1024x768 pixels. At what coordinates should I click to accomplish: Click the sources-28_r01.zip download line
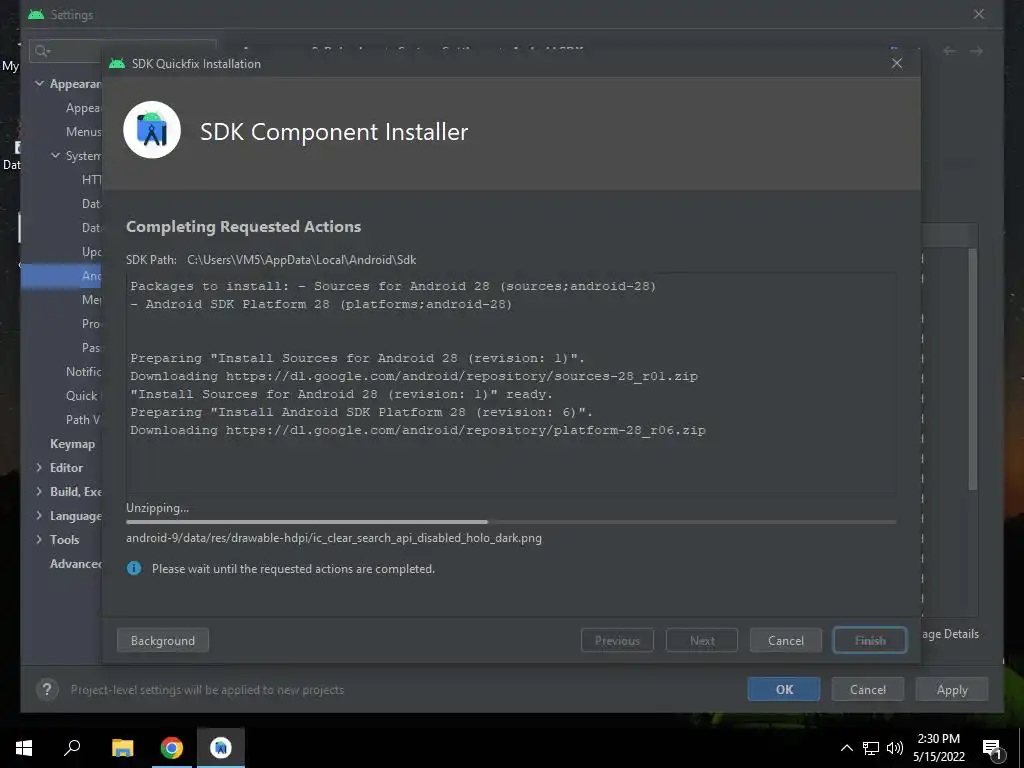(414, 376)
